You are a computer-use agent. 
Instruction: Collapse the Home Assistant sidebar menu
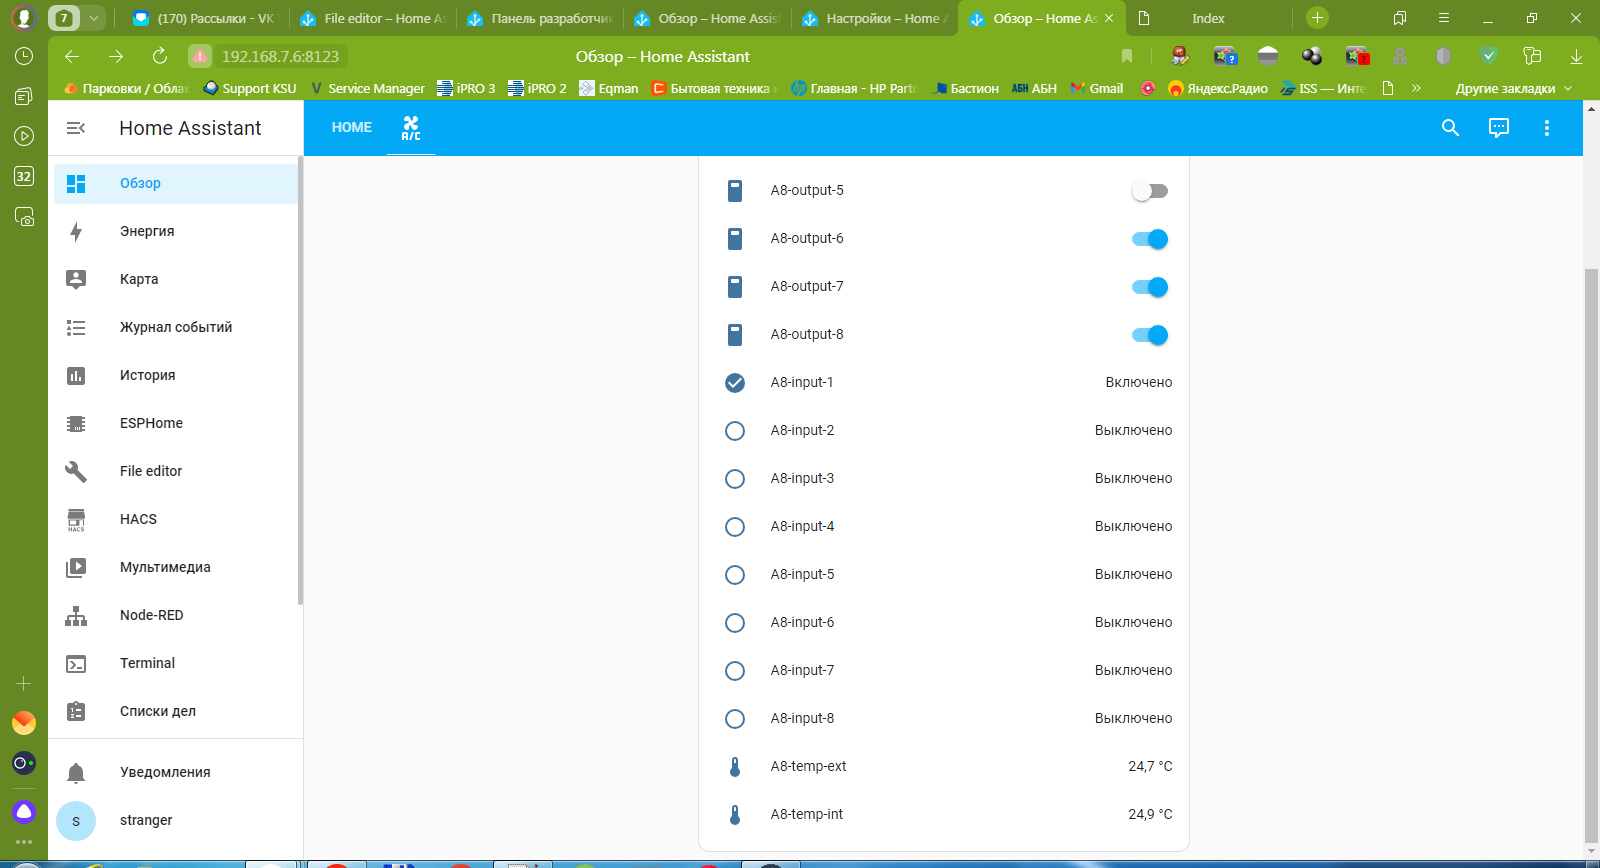point(76,128)
